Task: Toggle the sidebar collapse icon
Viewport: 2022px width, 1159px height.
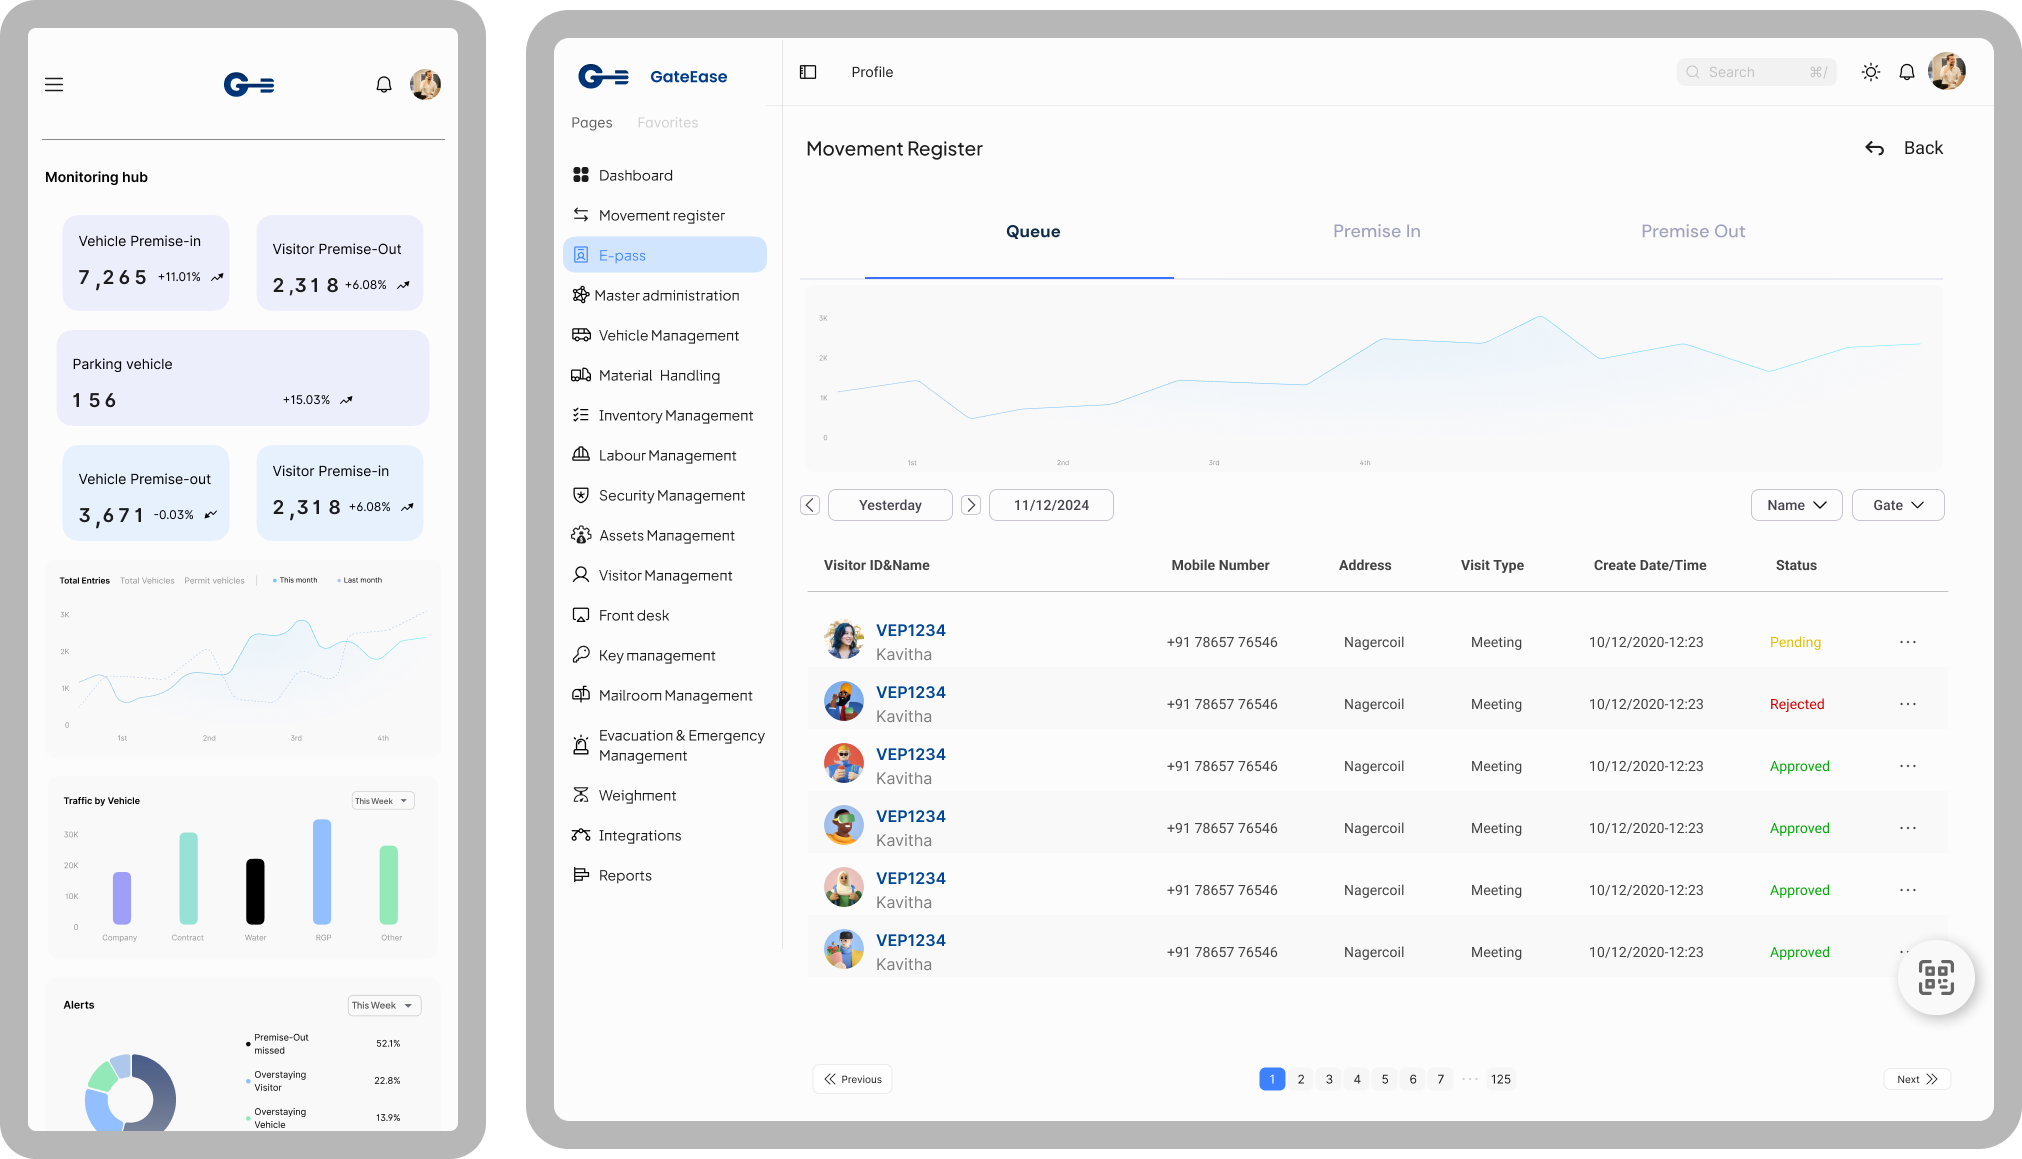Action: [808, 72]
